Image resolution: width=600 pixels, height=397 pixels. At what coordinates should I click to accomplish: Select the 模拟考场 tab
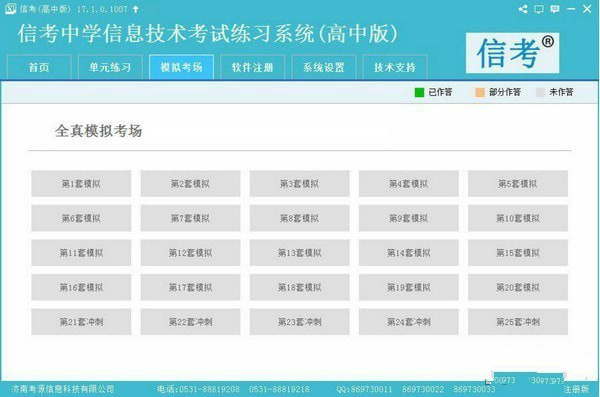[181, 67]
